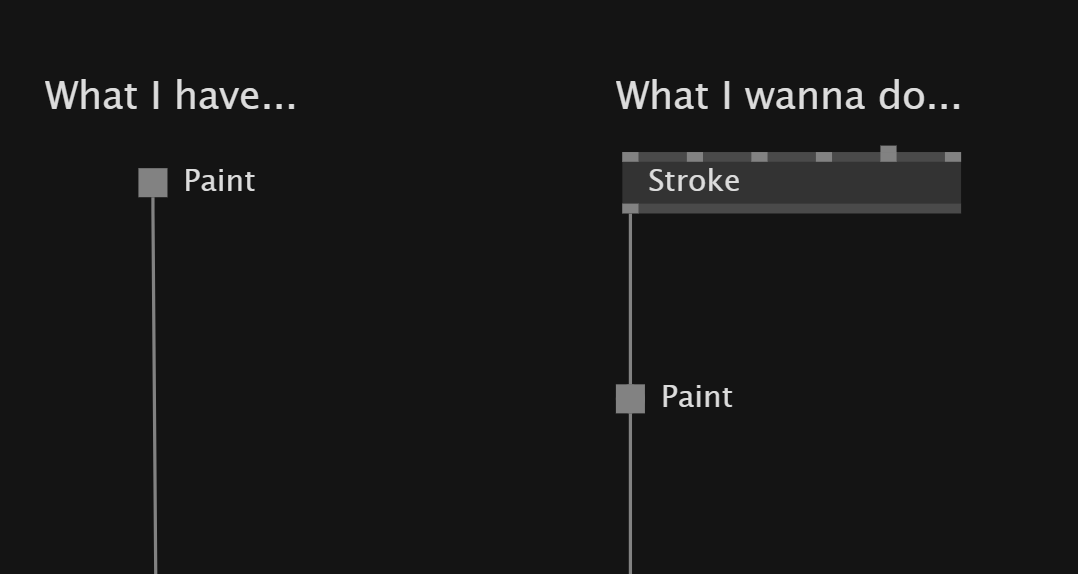Click the first input pin of Stroke node
Viewport: 1078px width, 574px height.
click(x=630, y=157)
